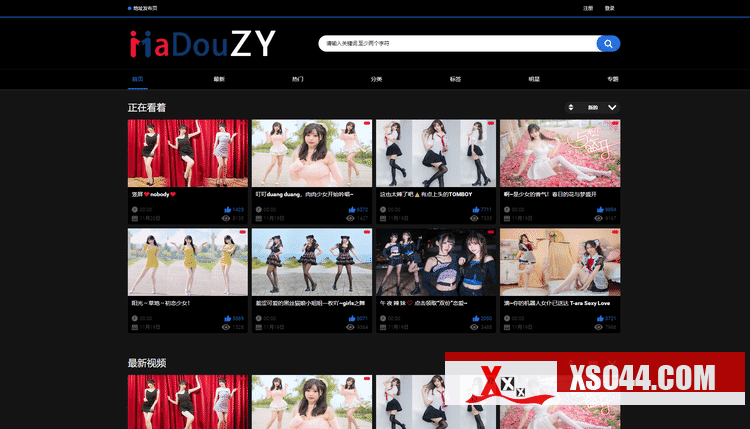Click the XS044.COM advertisement banner
Image resolution: width=750 pixels, height=429 pixels.
click(597, 380)
